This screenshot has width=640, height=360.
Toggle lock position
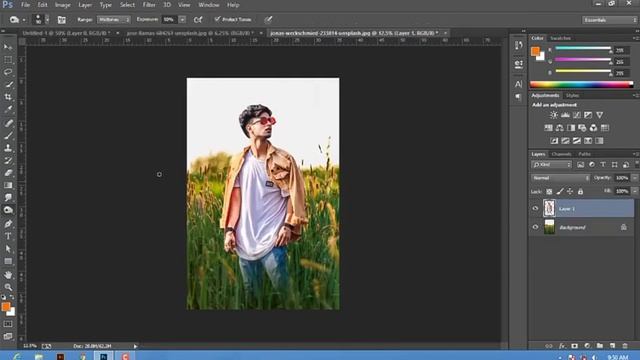[570, 191]
